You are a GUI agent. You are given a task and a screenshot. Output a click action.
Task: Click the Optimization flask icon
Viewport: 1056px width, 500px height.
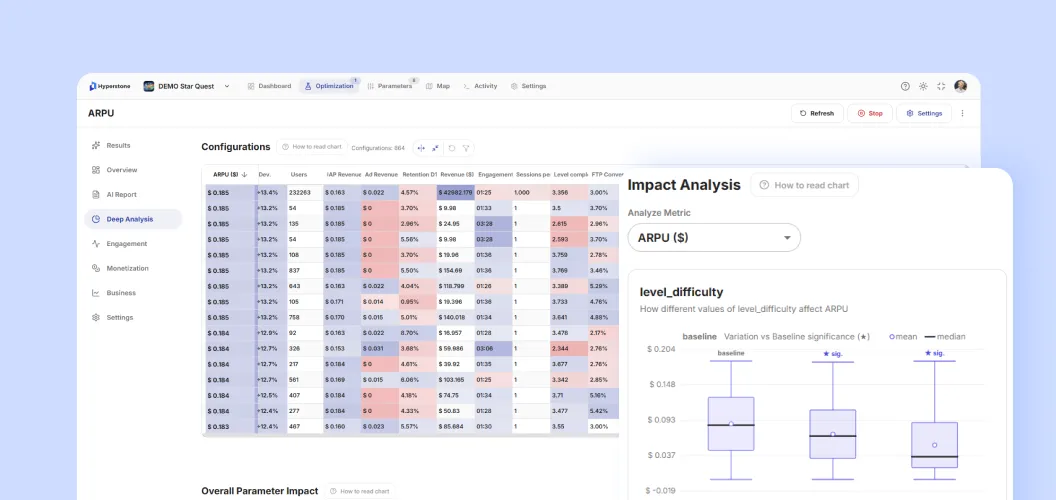pyautogui.click(x=308, y=86)
